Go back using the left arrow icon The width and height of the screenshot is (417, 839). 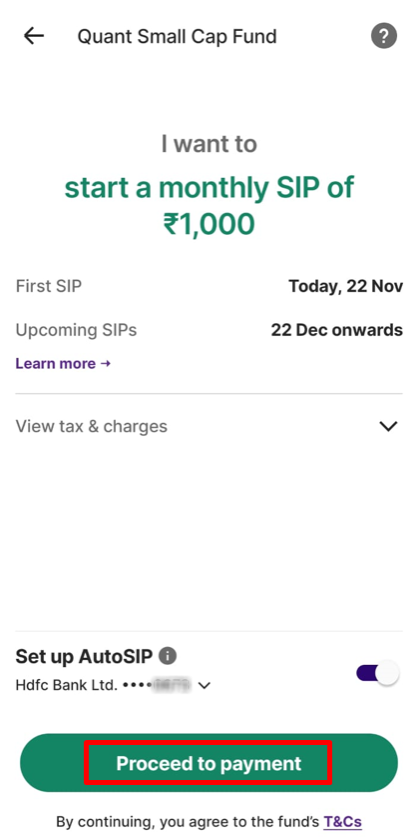[33, 36]
